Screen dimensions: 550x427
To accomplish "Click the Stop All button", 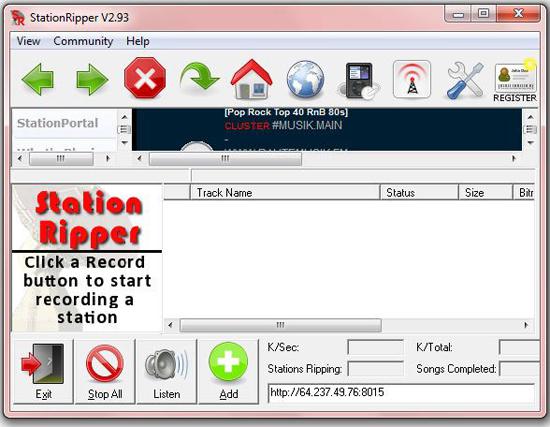I will point(105,372).
